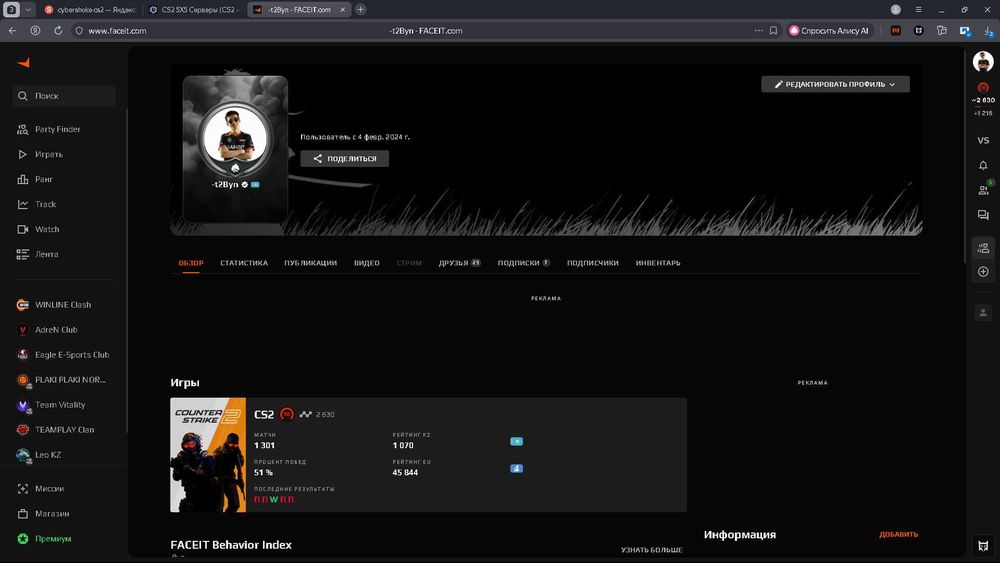Image resolution: width=1000 pixels, height=563 pixels.
Task: Click the plus circle icon in right sidebar
Action: tap(983, 272)
